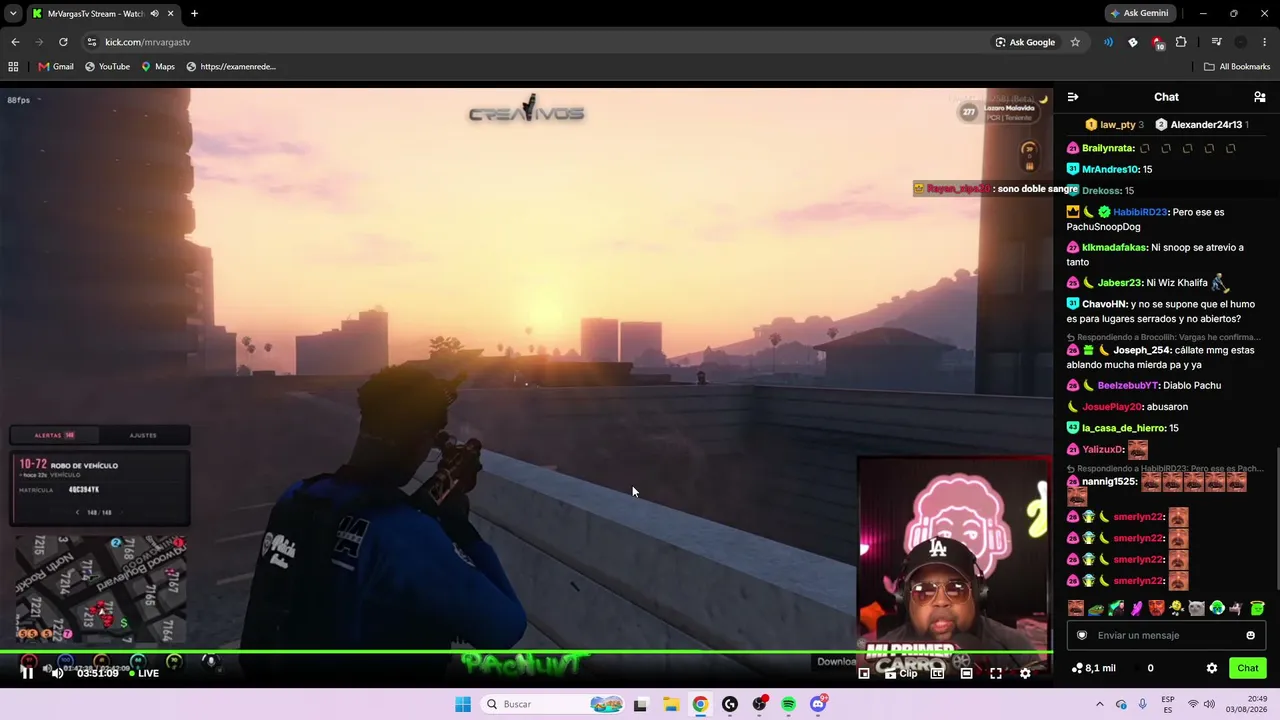Click the Ask Gemini button
The image size is (1280, 720).
(1139, 13)
